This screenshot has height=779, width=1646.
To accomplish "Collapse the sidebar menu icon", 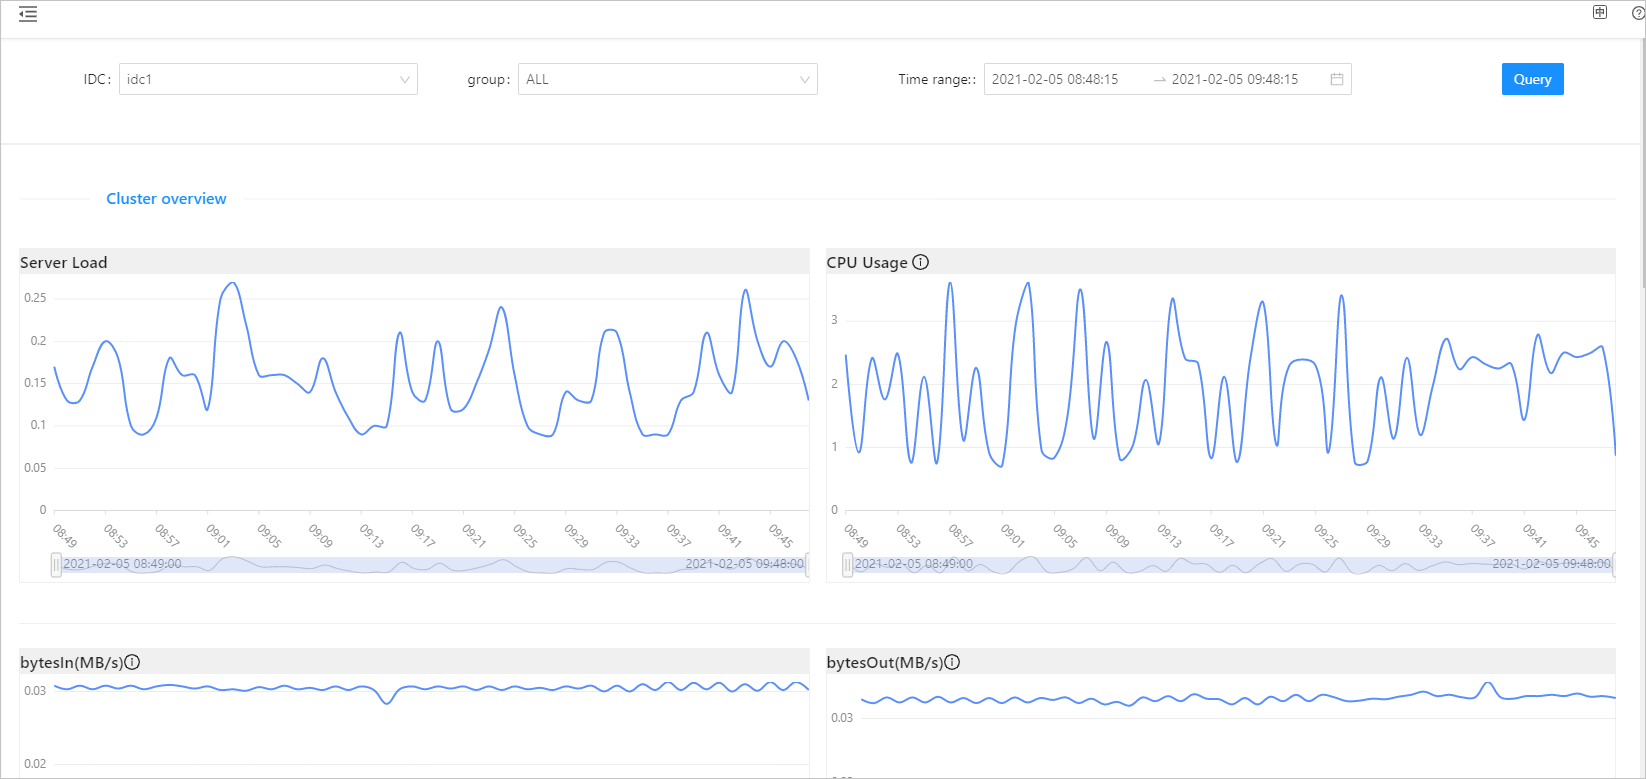I will tap(28, 14).
